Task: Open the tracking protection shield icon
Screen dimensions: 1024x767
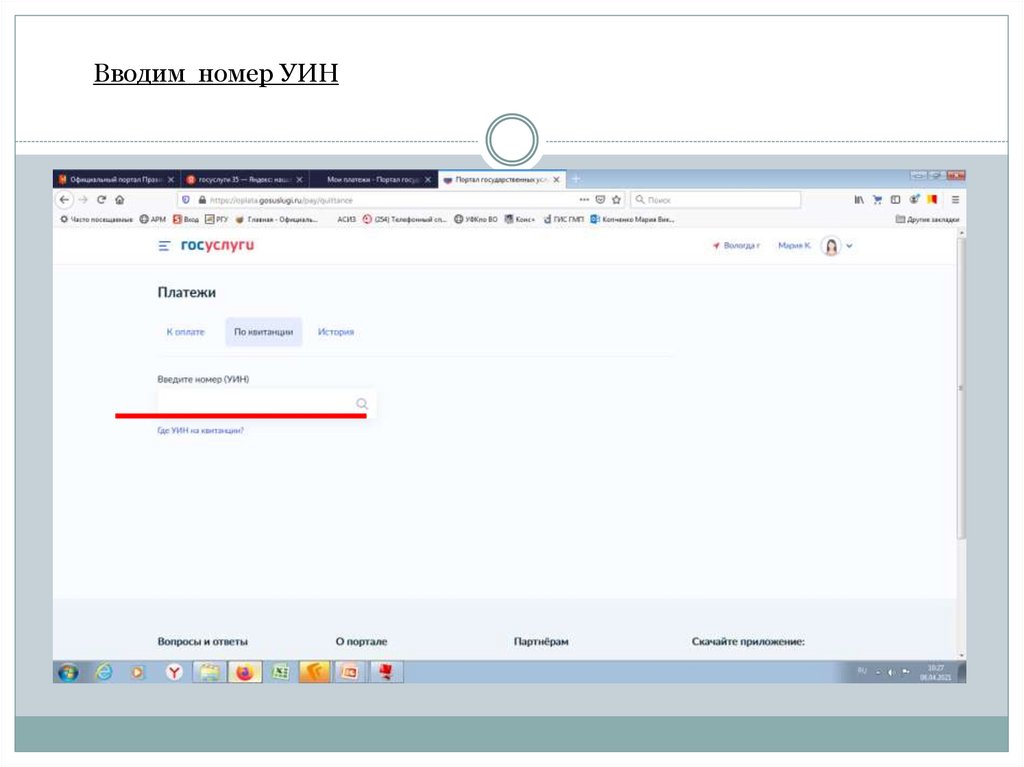Action: pos(186,200)
